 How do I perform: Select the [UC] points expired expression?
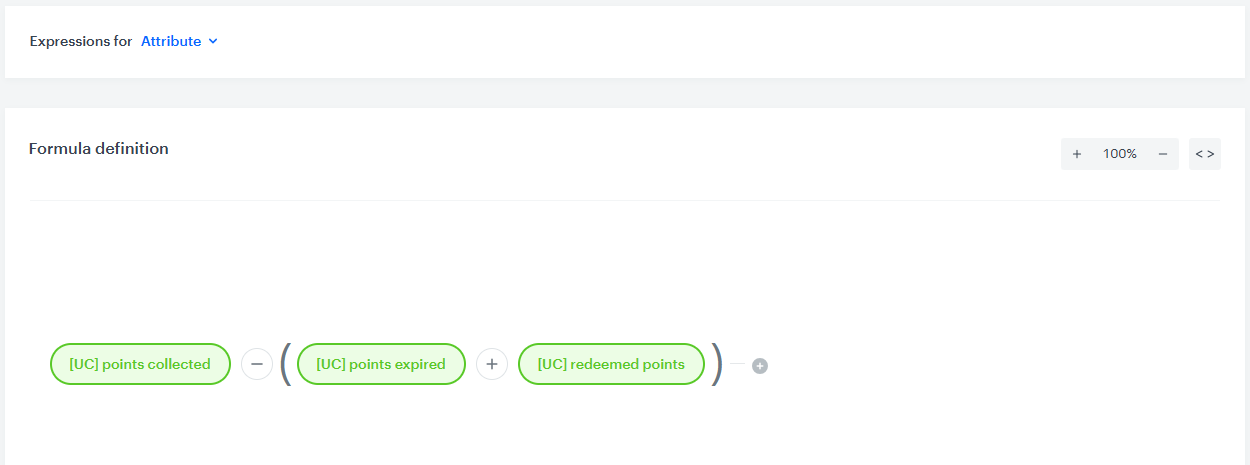point(381,364)
